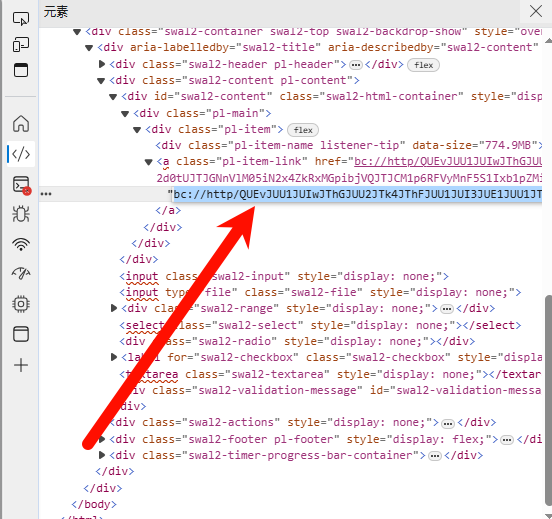Expand the swal2-header pl-header div

(102, 64)
